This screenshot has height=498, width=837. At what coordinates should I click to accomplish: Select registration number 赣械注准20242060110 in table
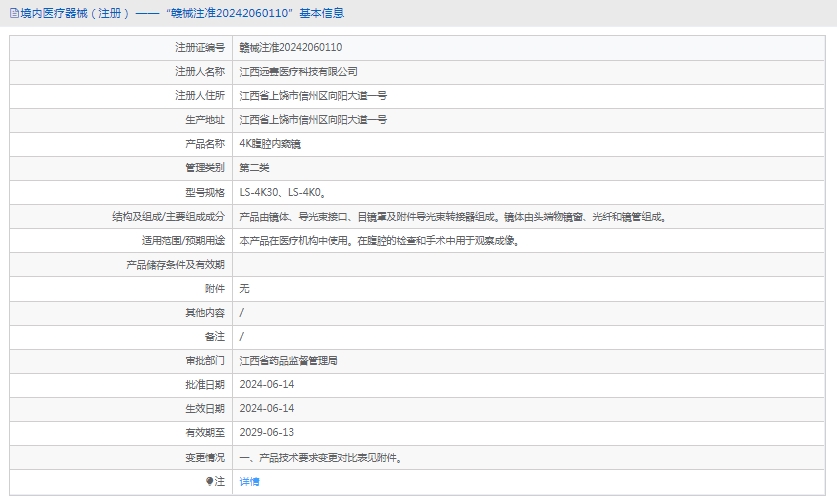(x=291, y=47)
